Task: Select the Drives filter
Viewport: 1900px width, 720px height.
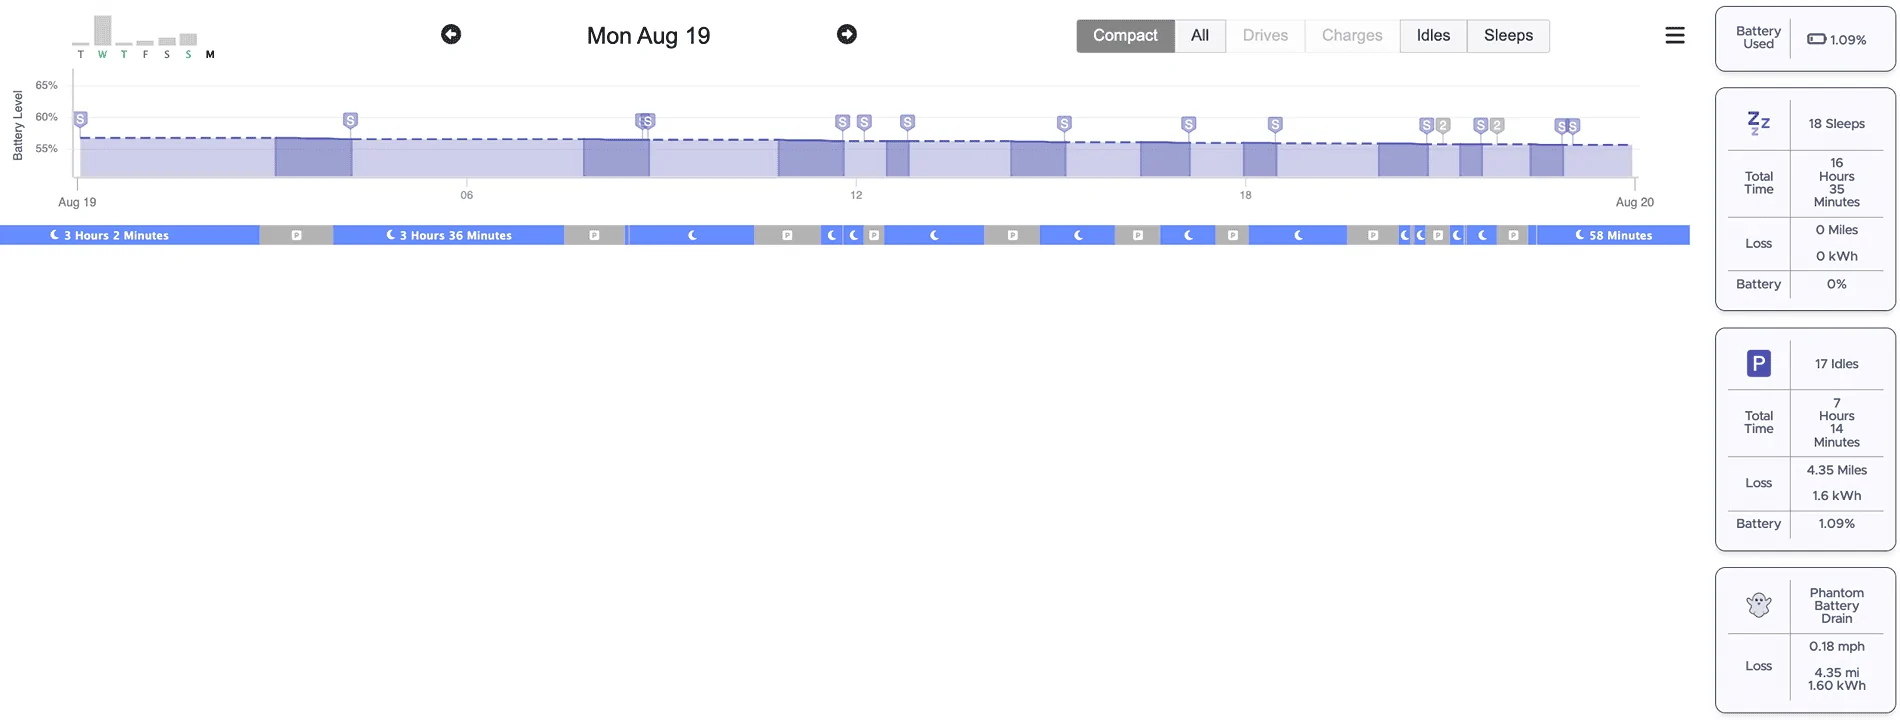Action: (x=1265, y=36)
